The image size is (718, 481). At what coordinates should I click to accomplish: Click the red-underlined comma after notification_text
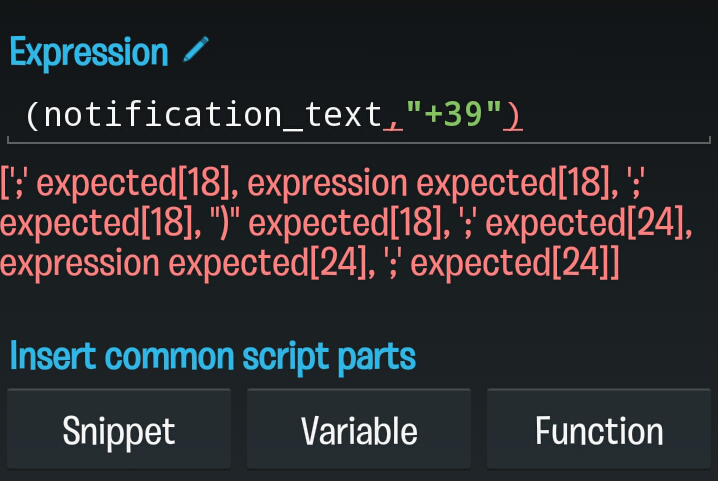click(x=393, y=125)
